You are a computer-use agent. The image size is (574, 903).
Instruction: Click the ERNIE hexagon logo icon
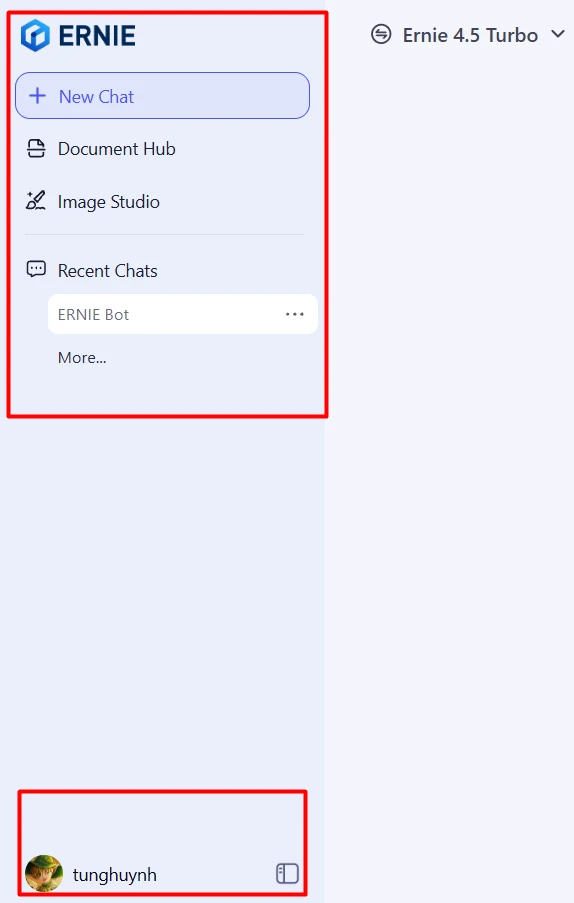pos(35,36)
